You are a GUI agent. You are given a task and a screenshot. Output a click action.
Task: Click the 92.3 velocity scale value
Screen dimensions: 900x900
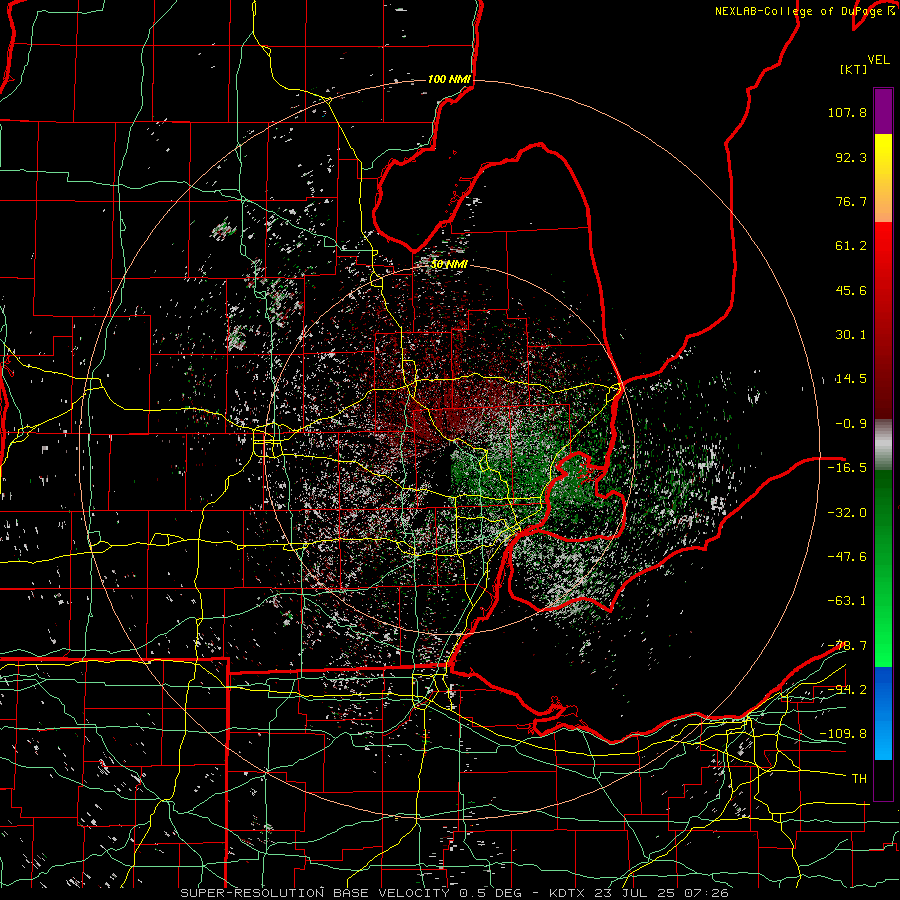(x=851, y=157)
